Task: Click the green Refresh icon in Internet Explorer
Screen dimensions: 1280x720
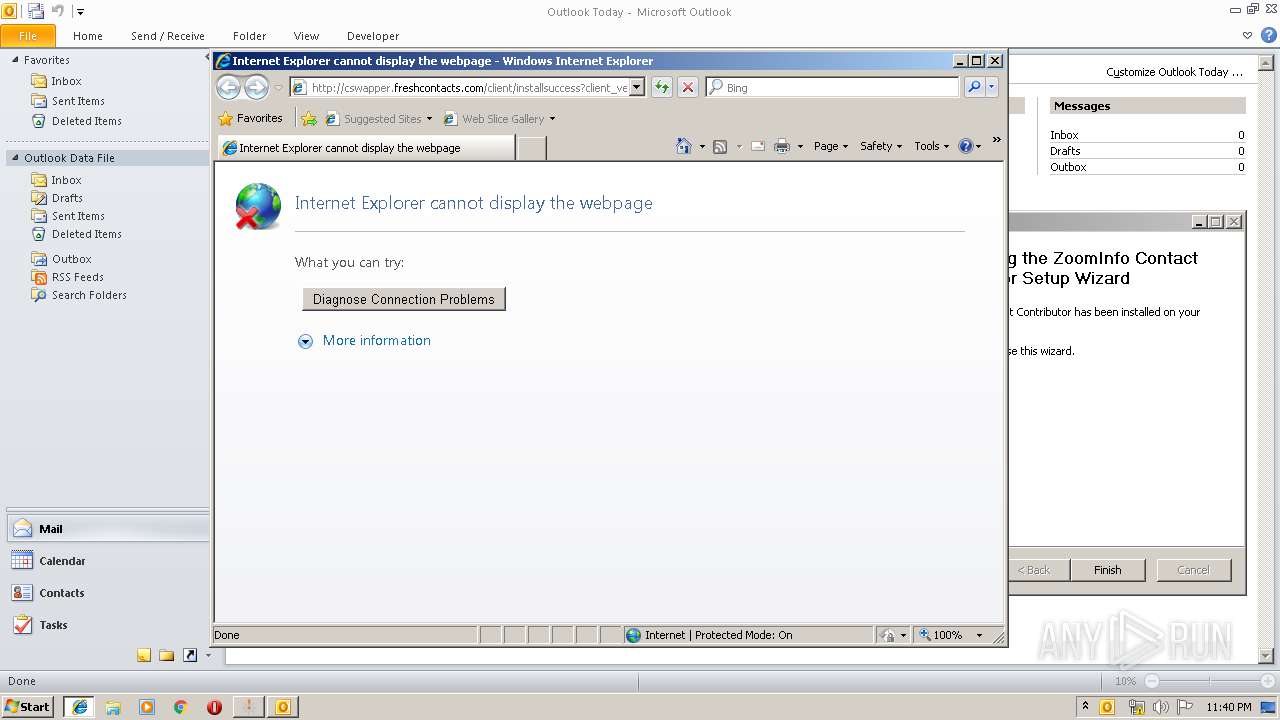Action: [x=661, y=88]
